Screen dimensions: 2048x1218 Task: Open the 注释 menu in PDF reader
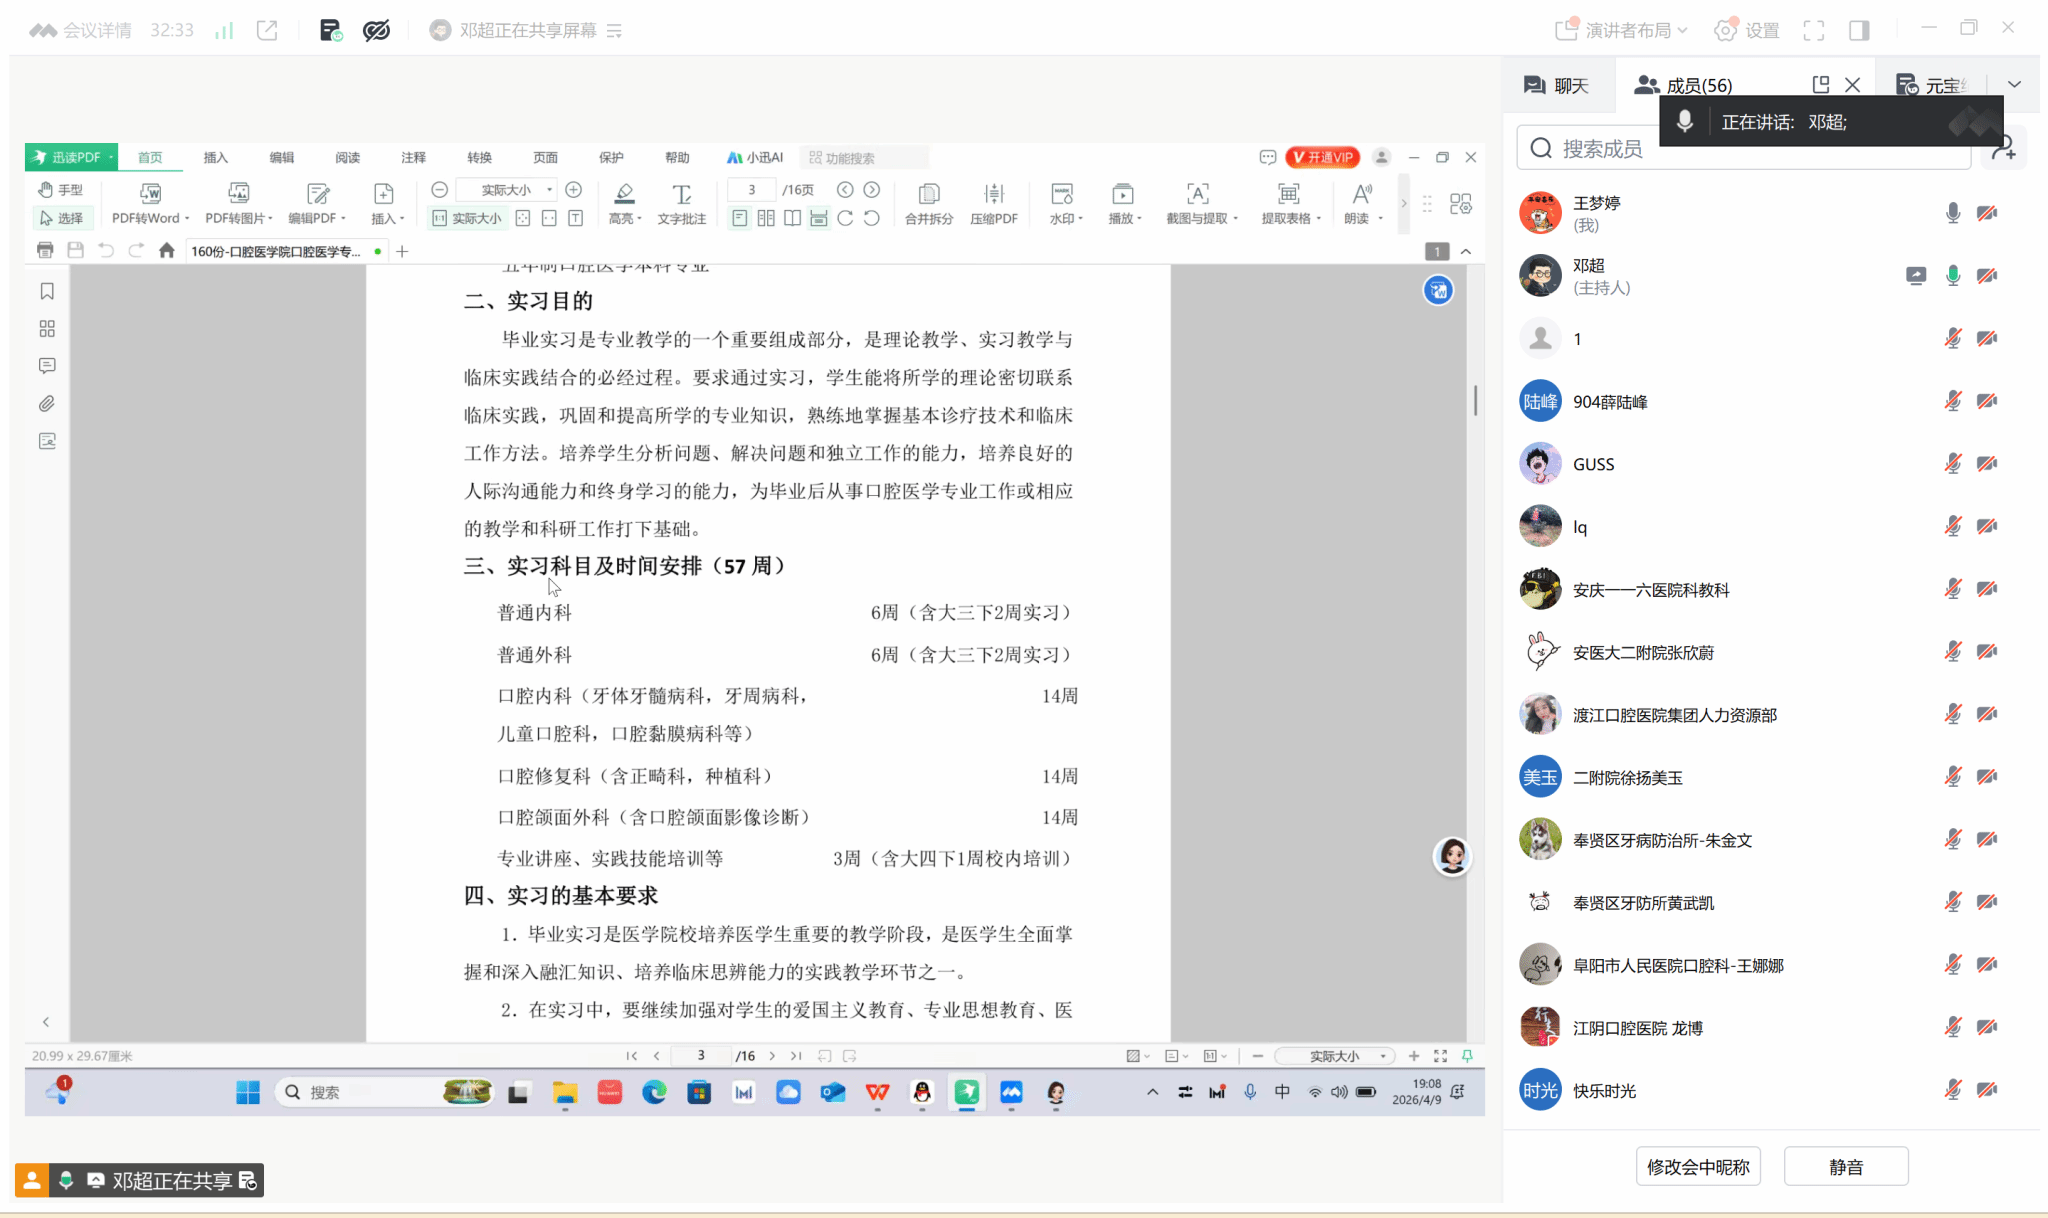(413, 158)
